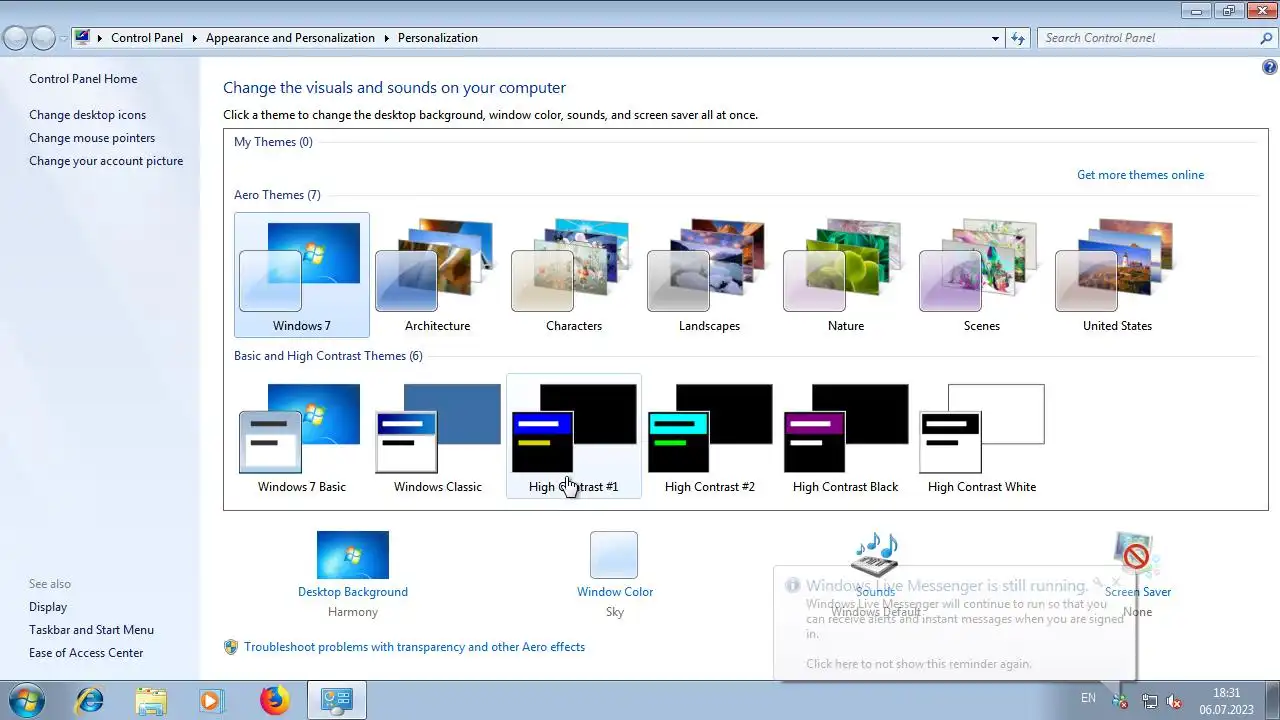Select the High Contrast Black theme

pyautogui.click(x=845, y=436)
